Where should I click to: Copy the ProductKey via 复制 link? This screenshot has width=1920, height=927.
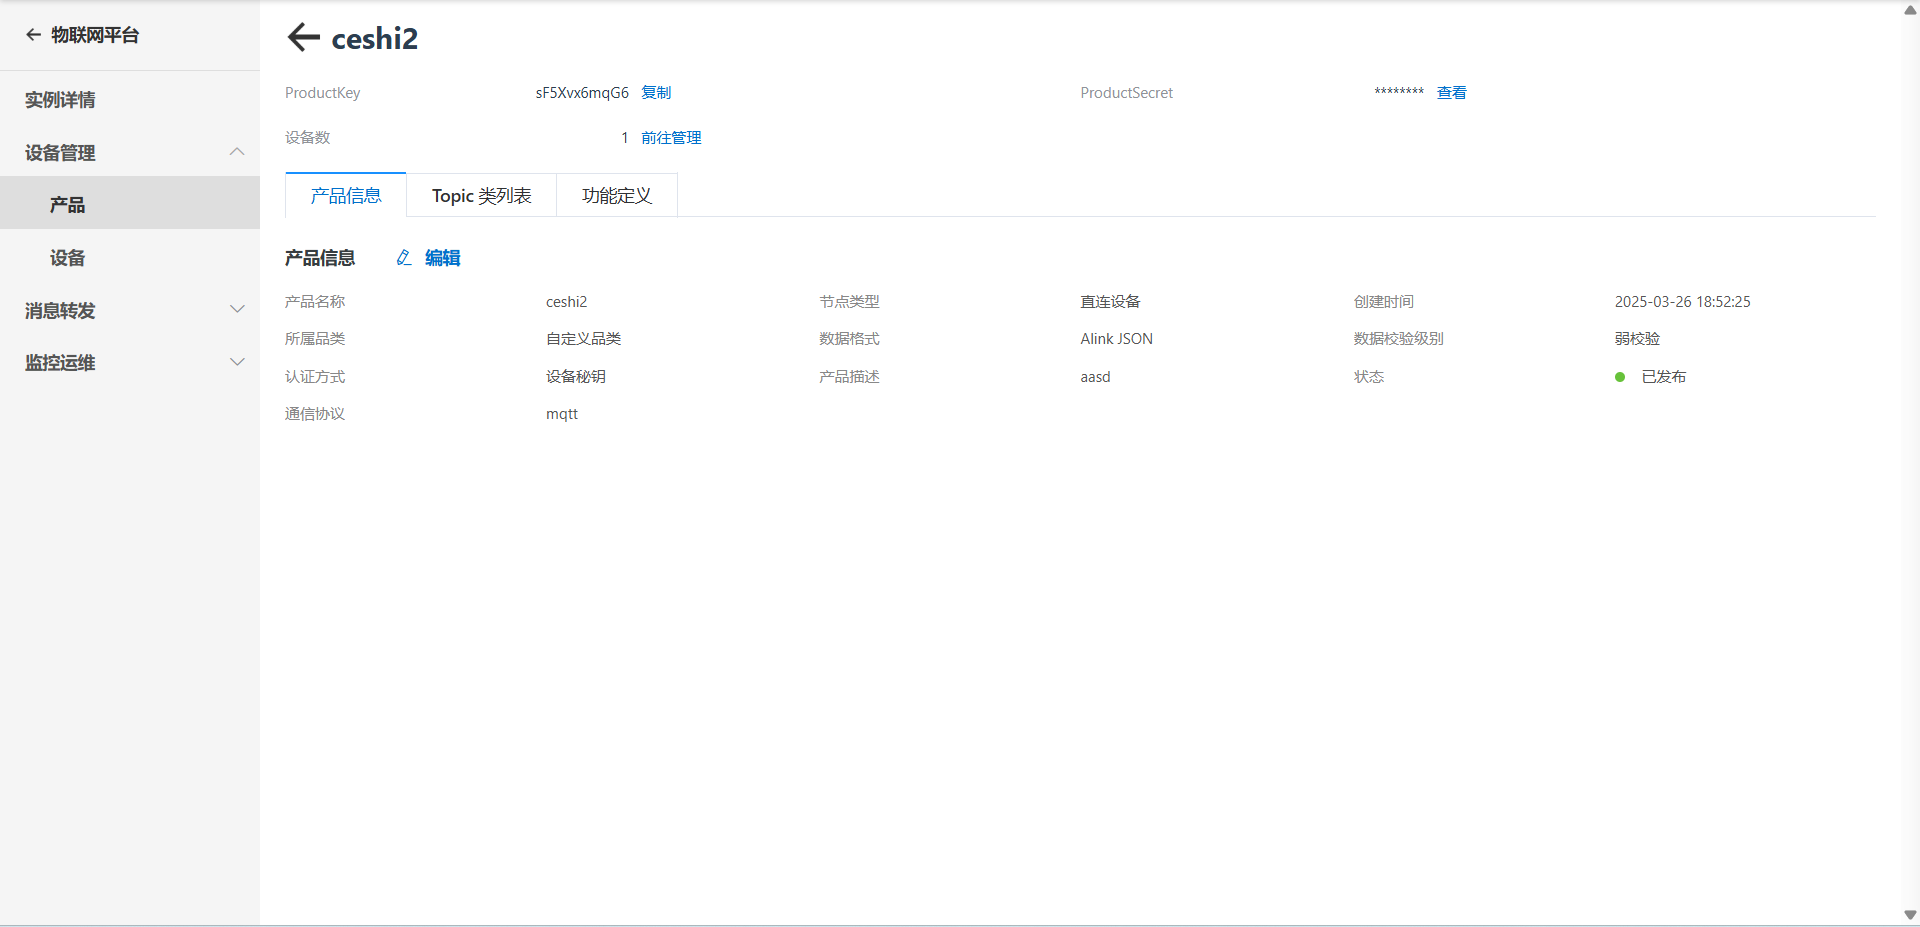coord(656,93)
